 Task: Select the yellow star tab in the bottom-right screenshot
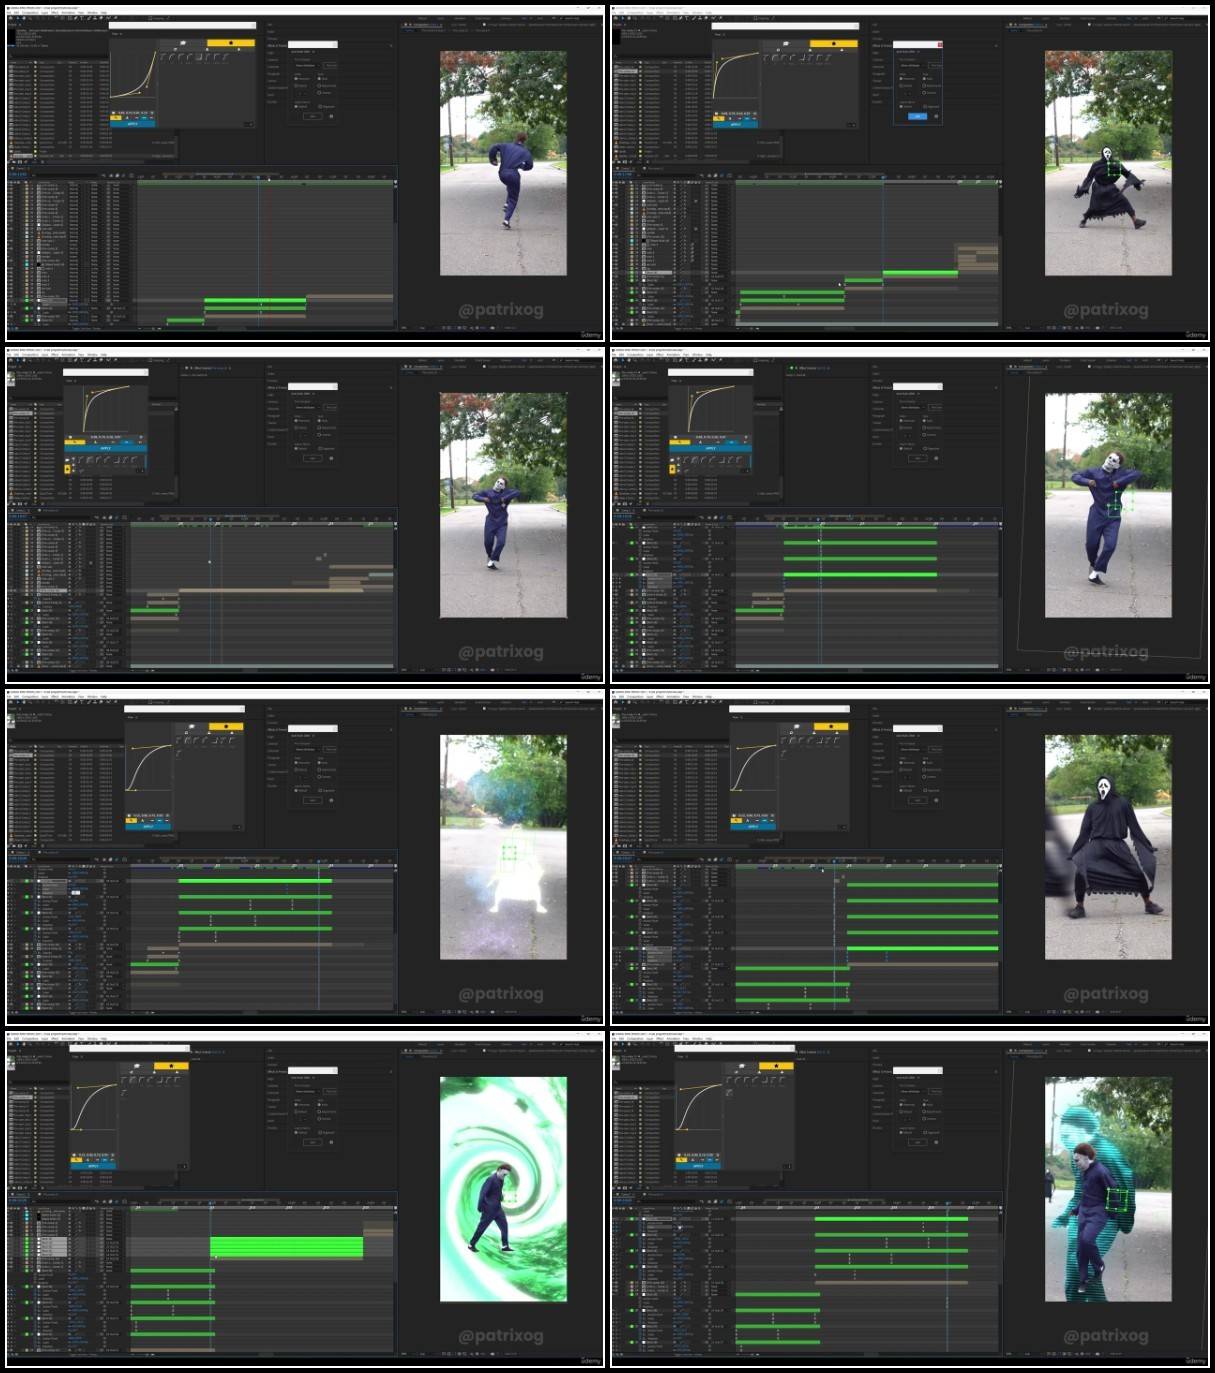point(776,1066)
